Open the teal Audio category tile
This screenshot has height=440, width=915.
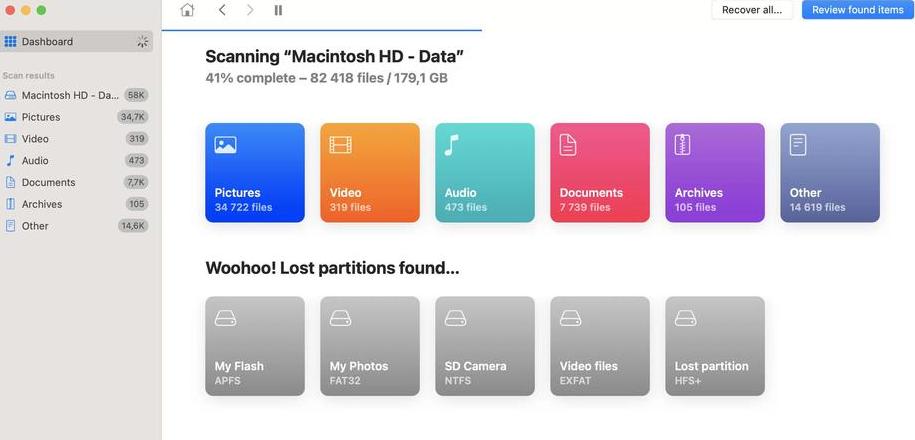pyautogui.click(x=485, y=173)
